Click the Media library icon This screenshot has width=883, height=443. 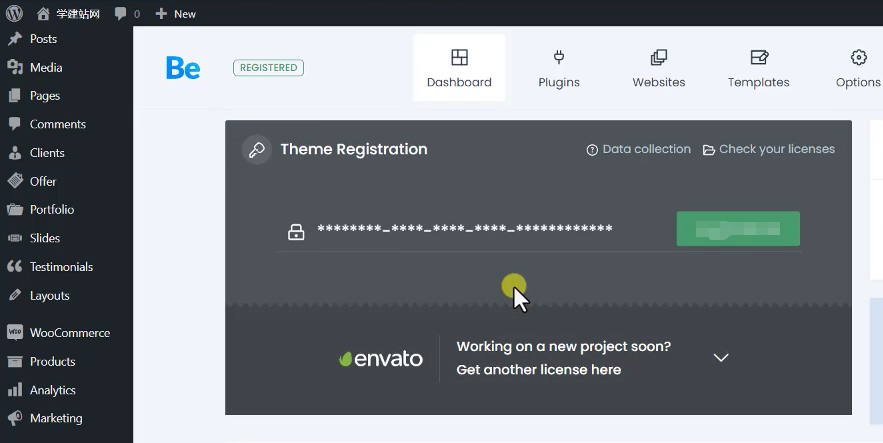pyautogui.click(x=15, y=68)
